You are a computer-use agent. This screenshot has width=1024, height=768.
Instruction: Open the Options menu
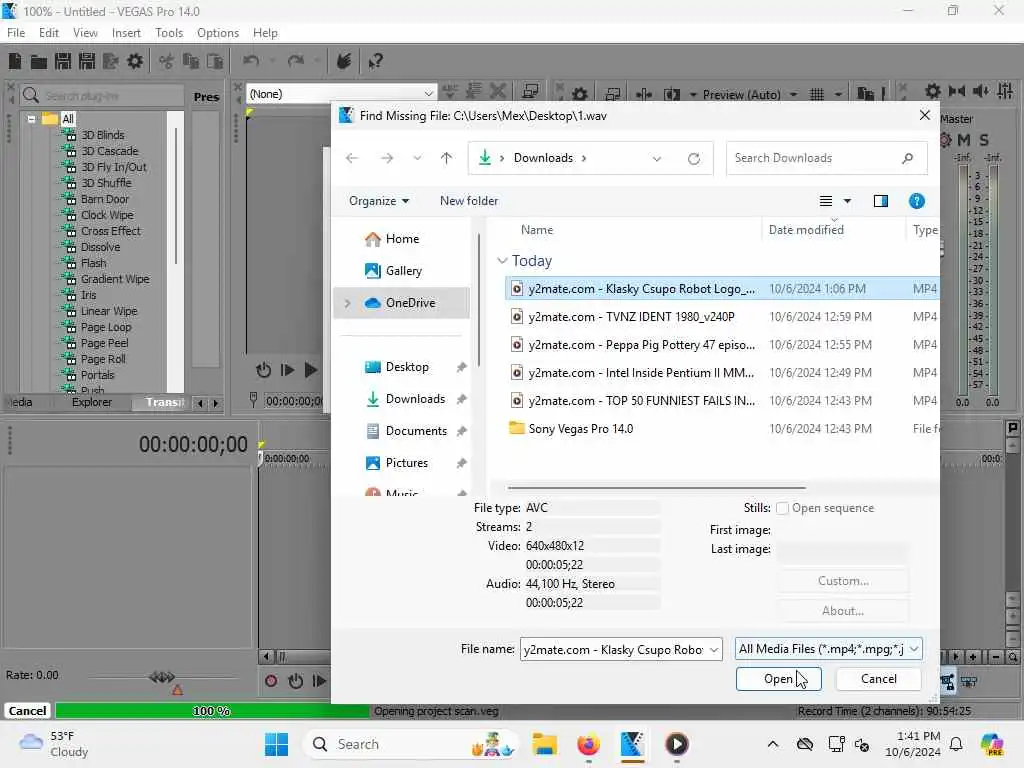[218, 33]
